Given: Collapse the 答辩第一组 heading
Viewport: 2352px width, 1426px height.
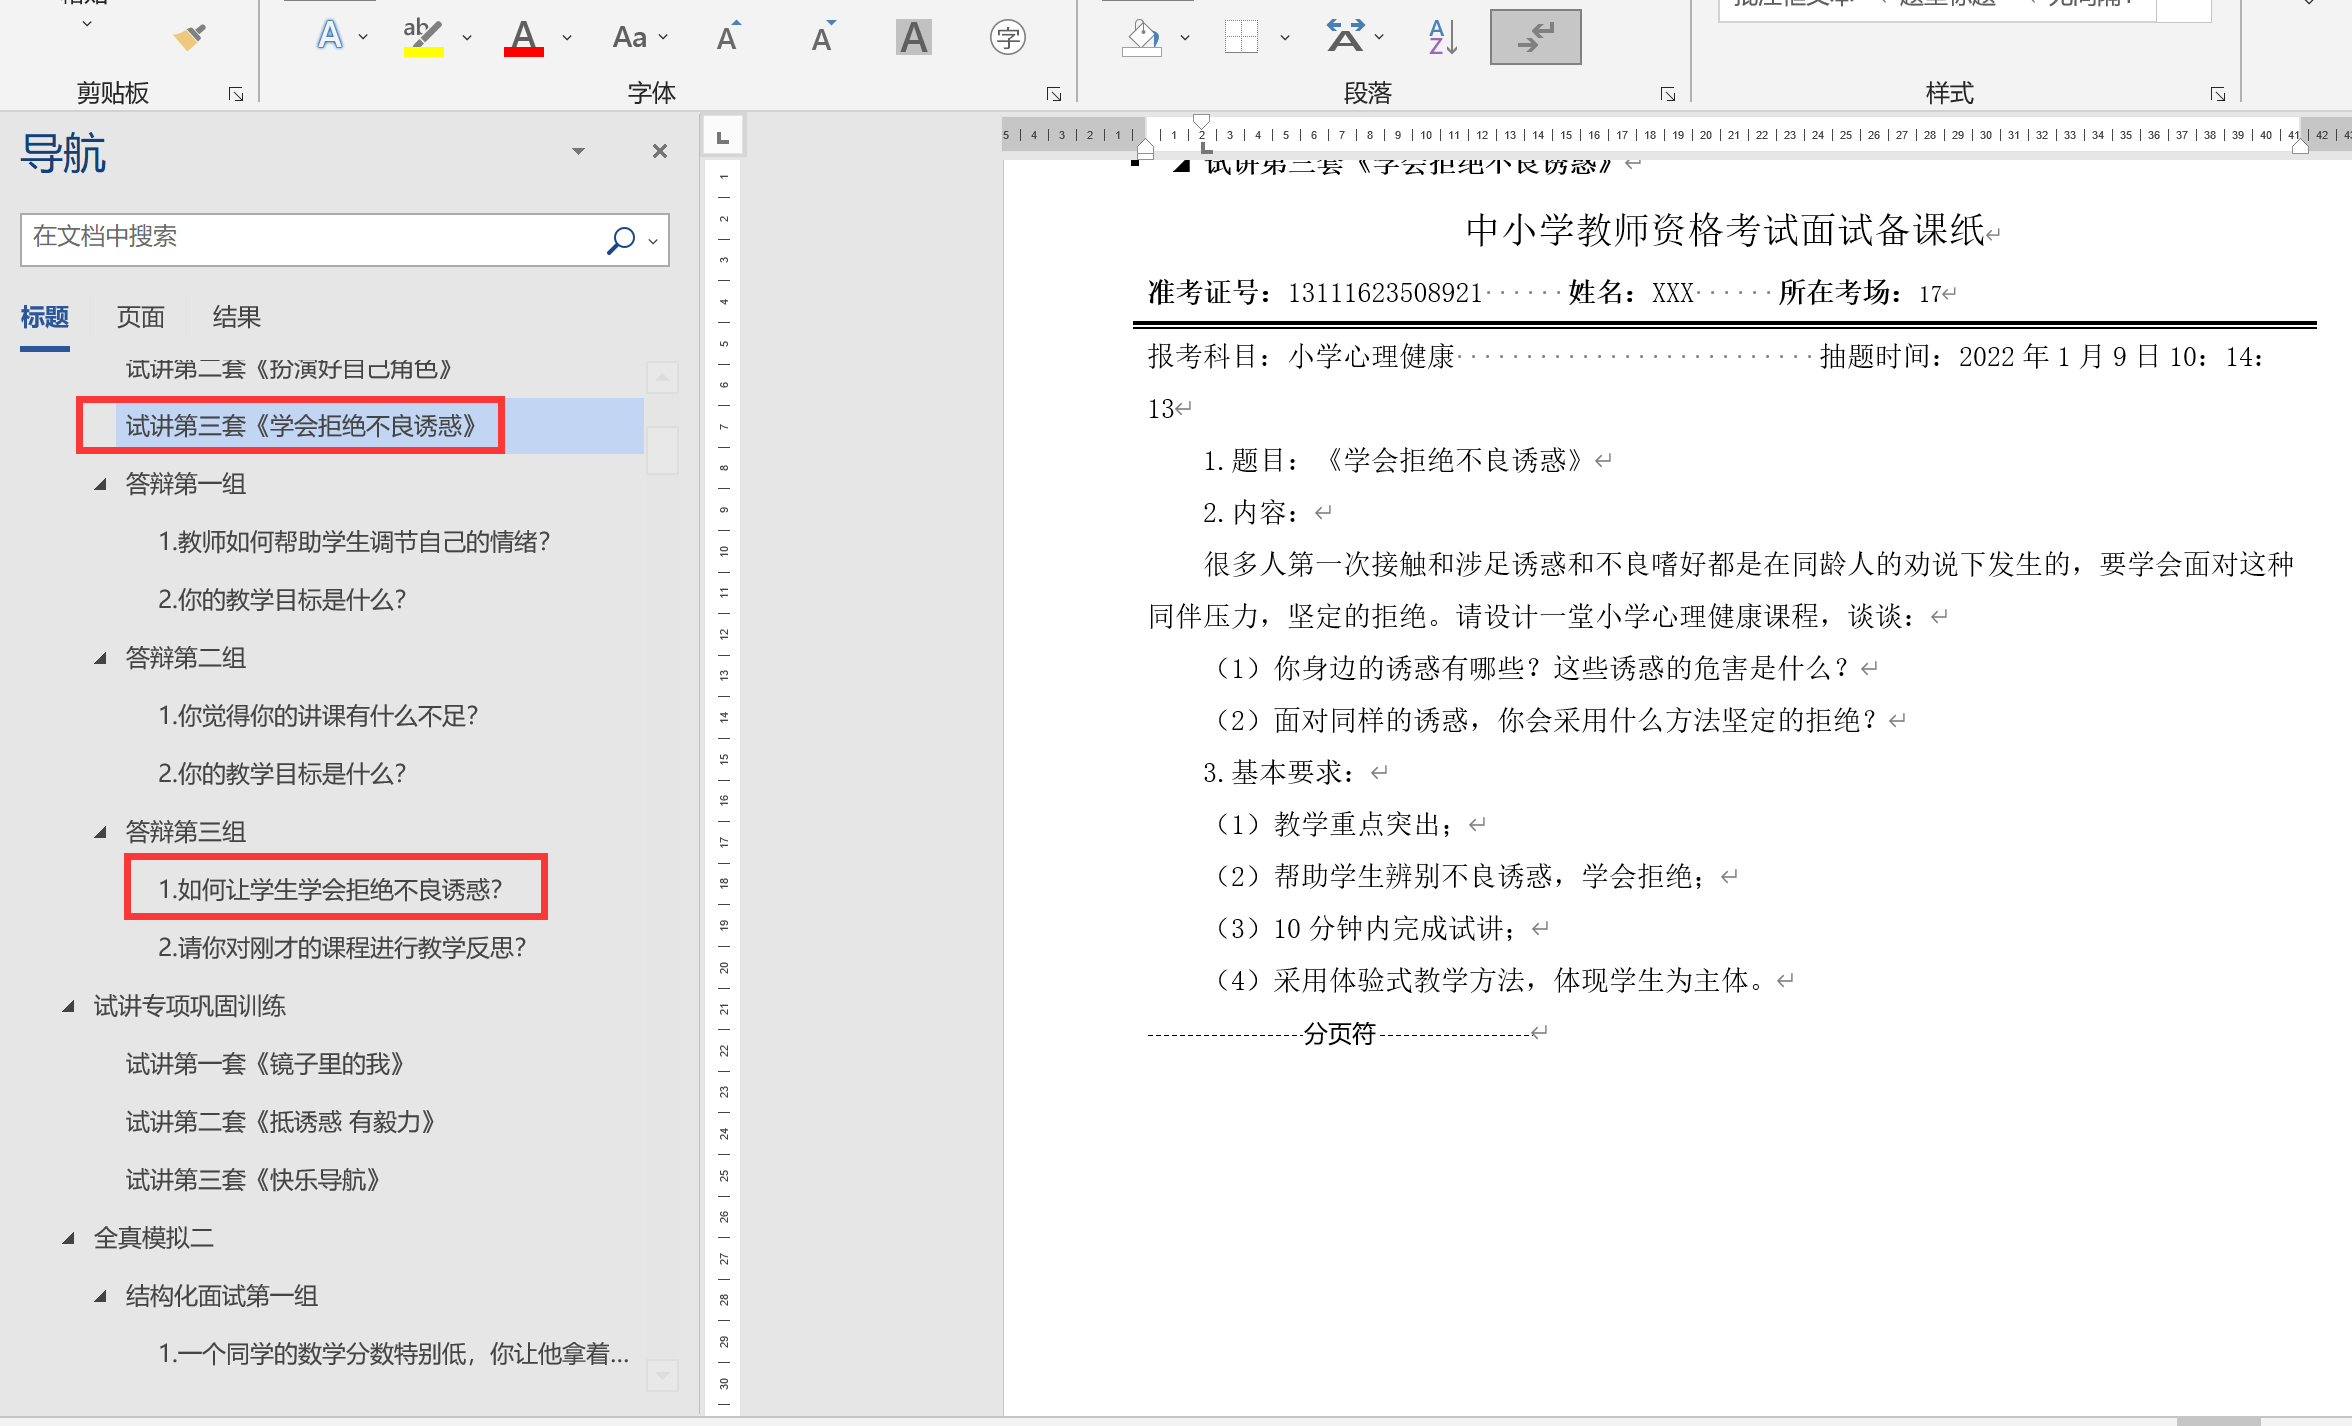Looking at the screenshot, I should pyautogui.click(x=100, y=484).
